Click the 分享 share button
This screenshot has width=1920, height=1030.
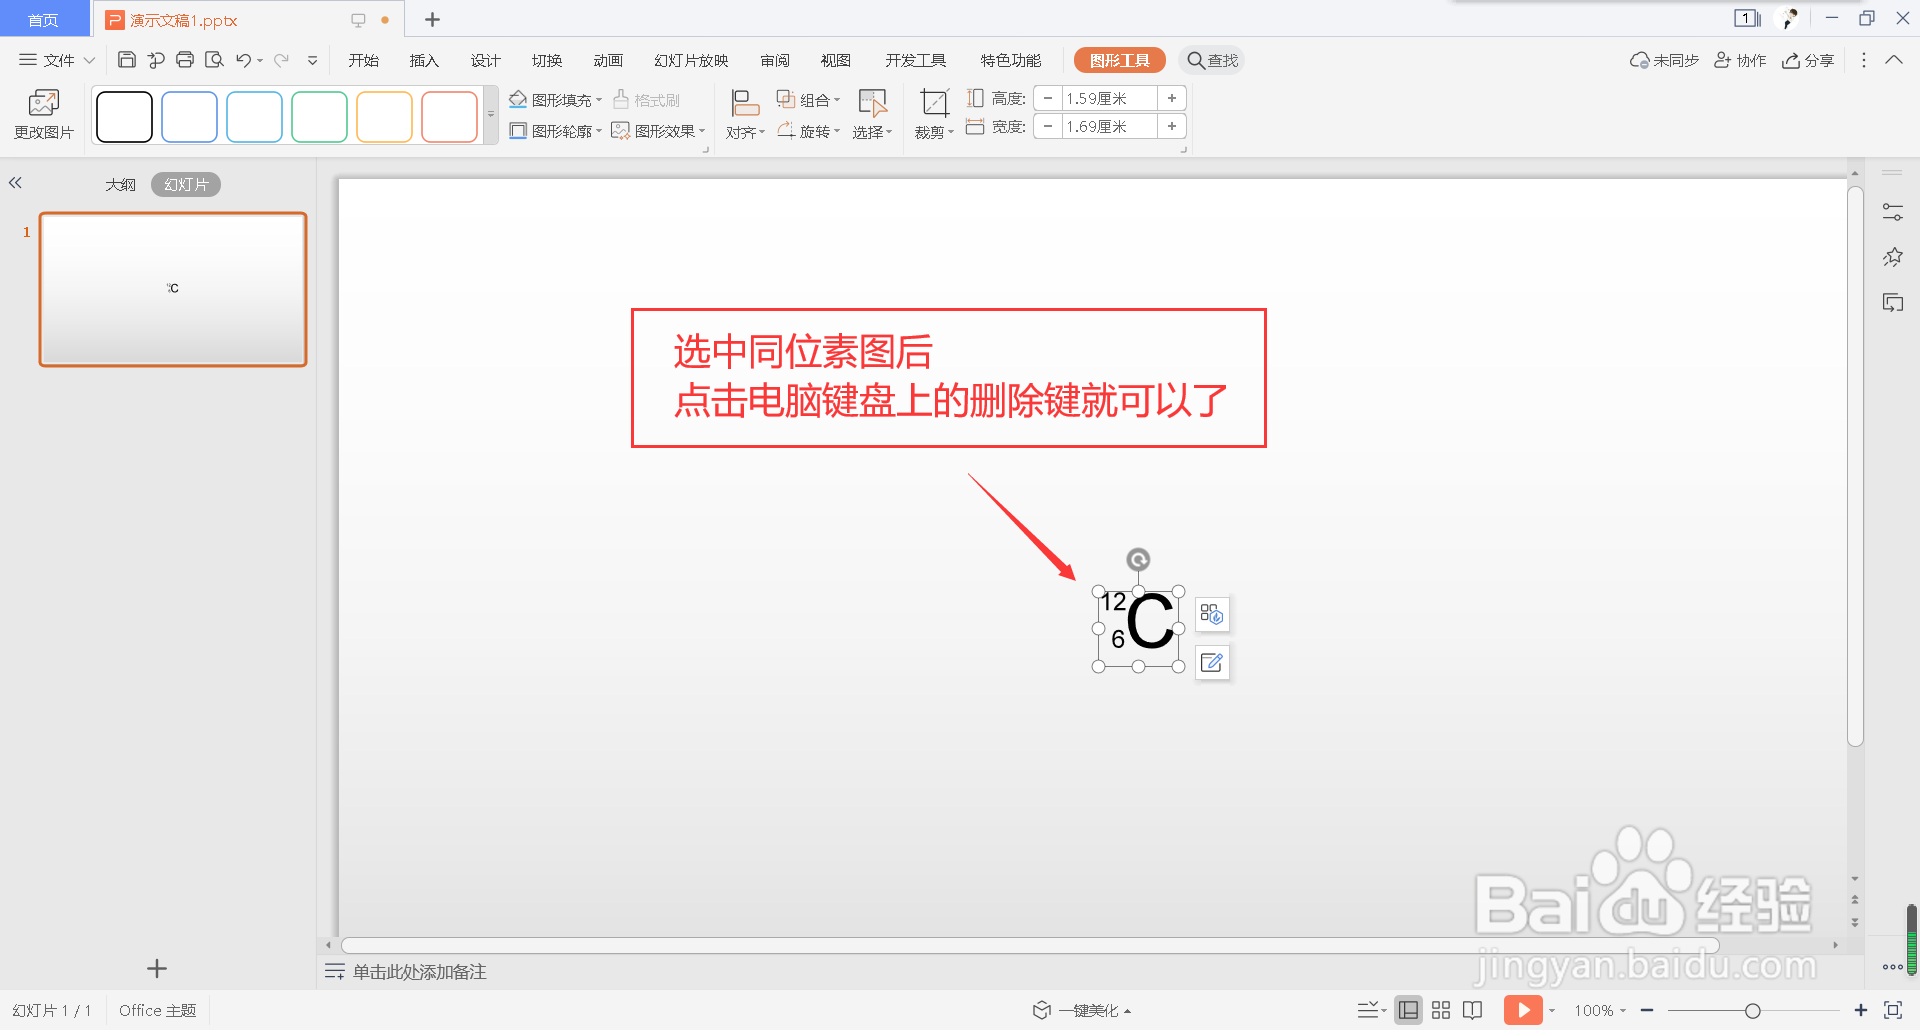pyautogui.click(x=1808, y=60)
